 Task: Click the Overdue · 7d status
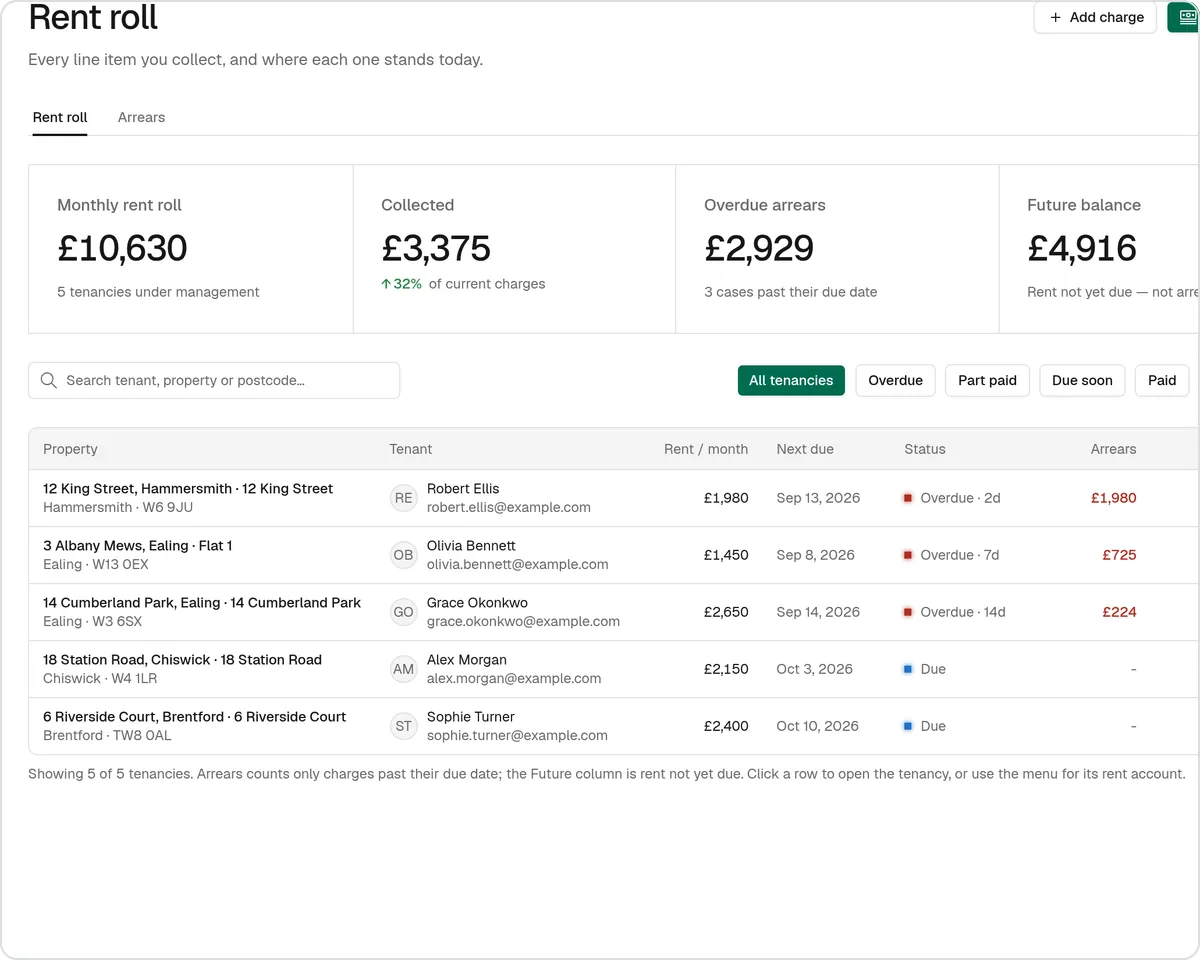point(952,555)
